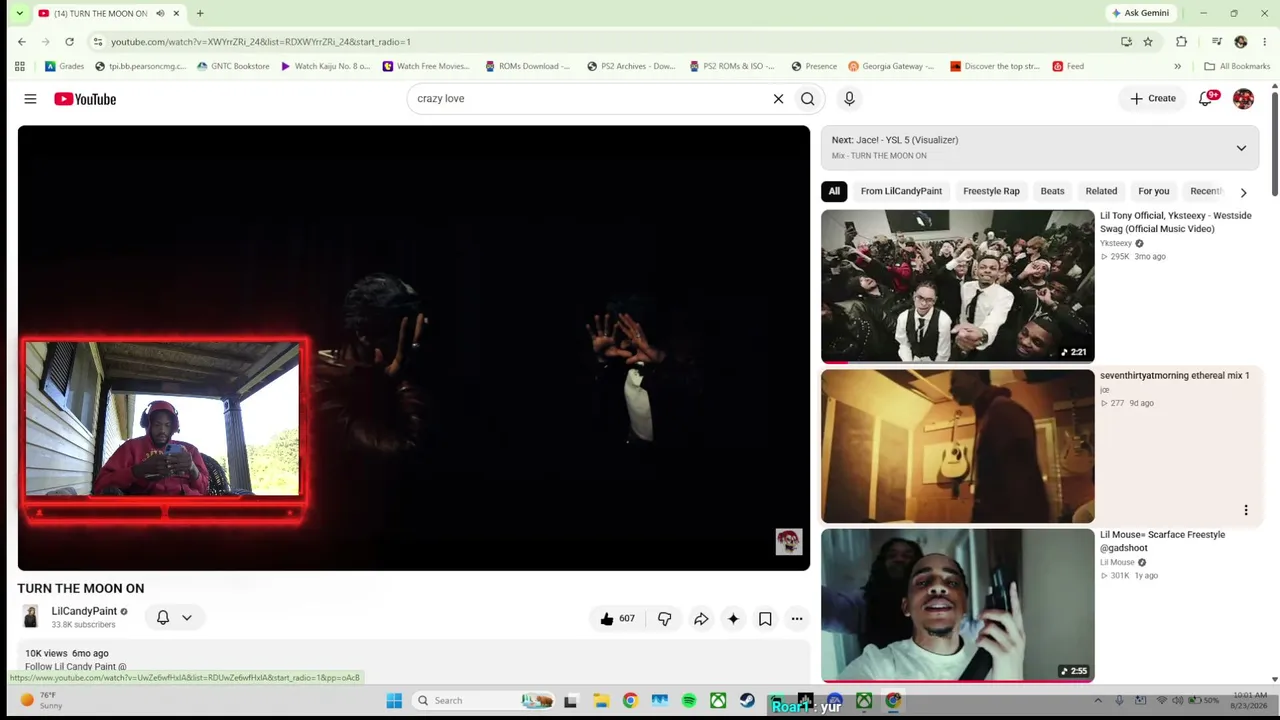
Task: Click the channel watermark in the player
Action: point(789,542)
